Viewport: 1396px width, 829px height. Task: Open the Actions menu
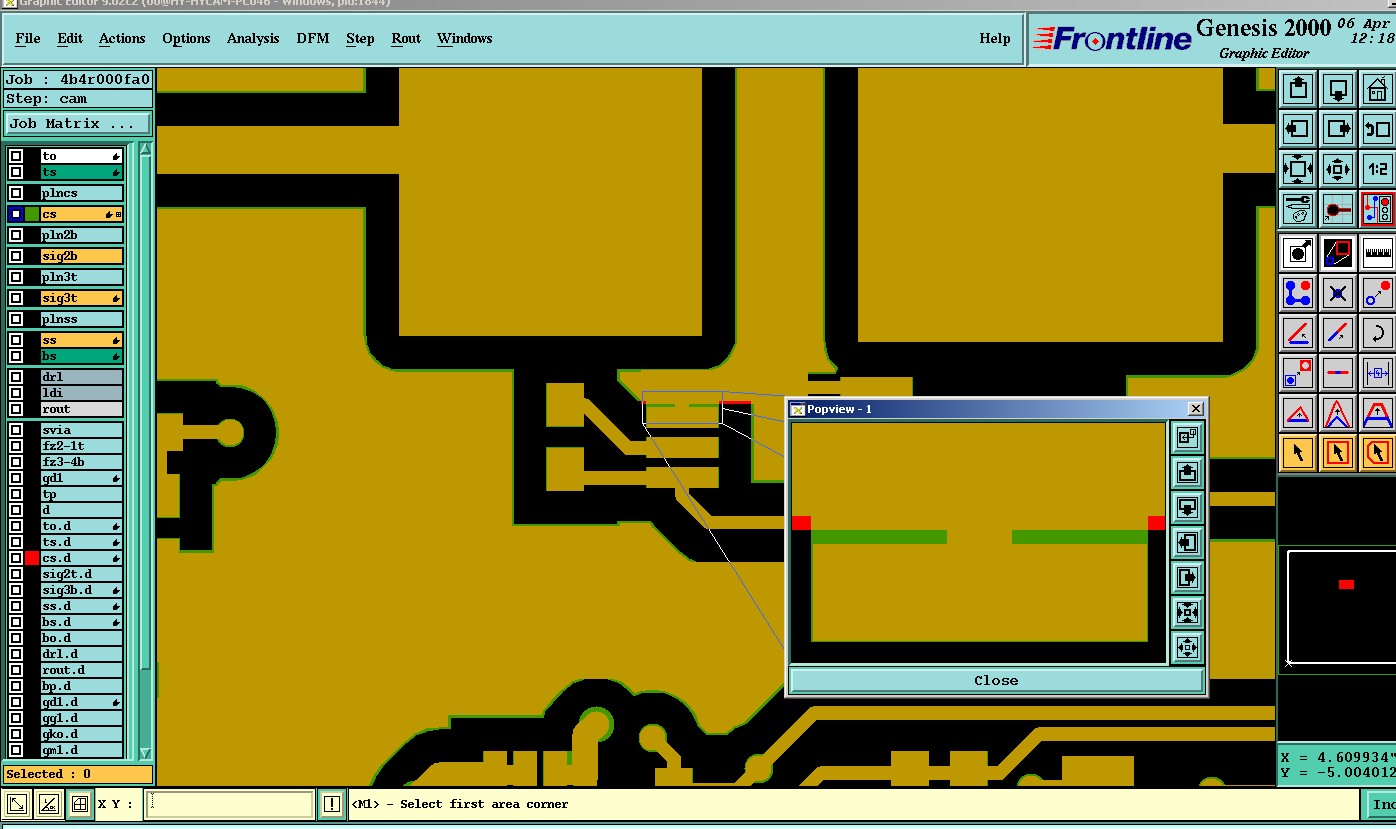click(x=122, y=38)
